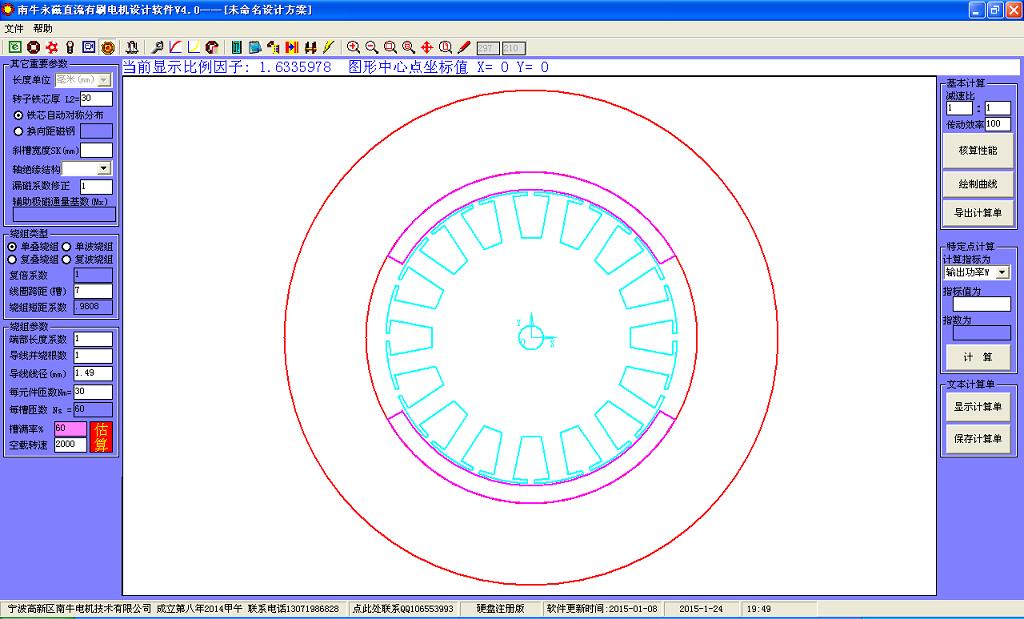Click the red curve graph icon

(x=175, y=47)
